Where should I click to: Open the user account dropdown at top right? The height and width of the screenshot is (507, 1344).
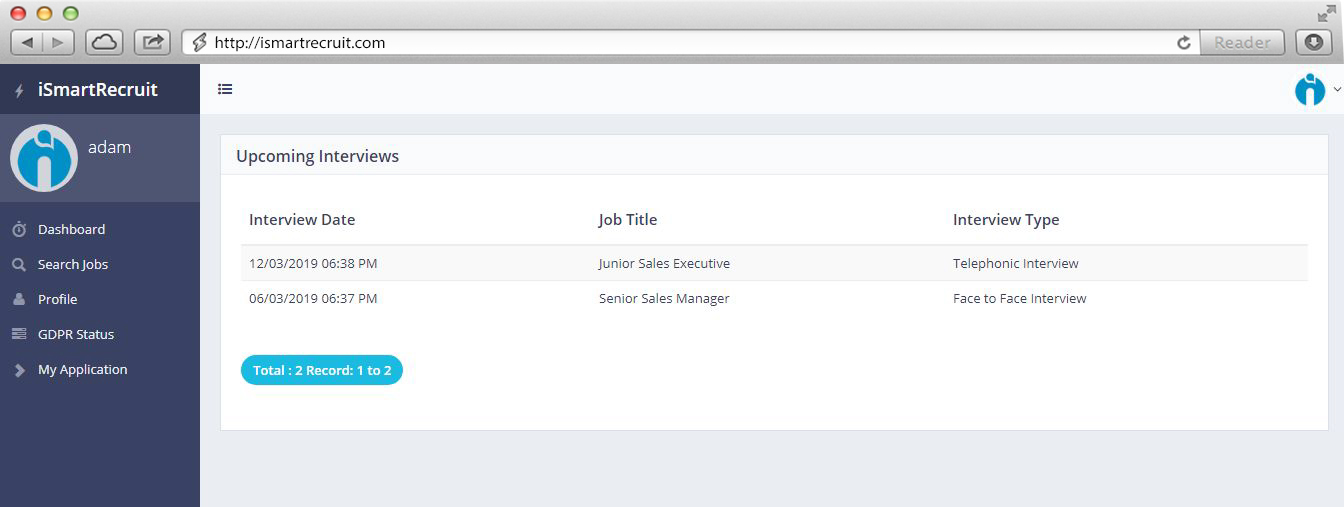pos(1316,90)
